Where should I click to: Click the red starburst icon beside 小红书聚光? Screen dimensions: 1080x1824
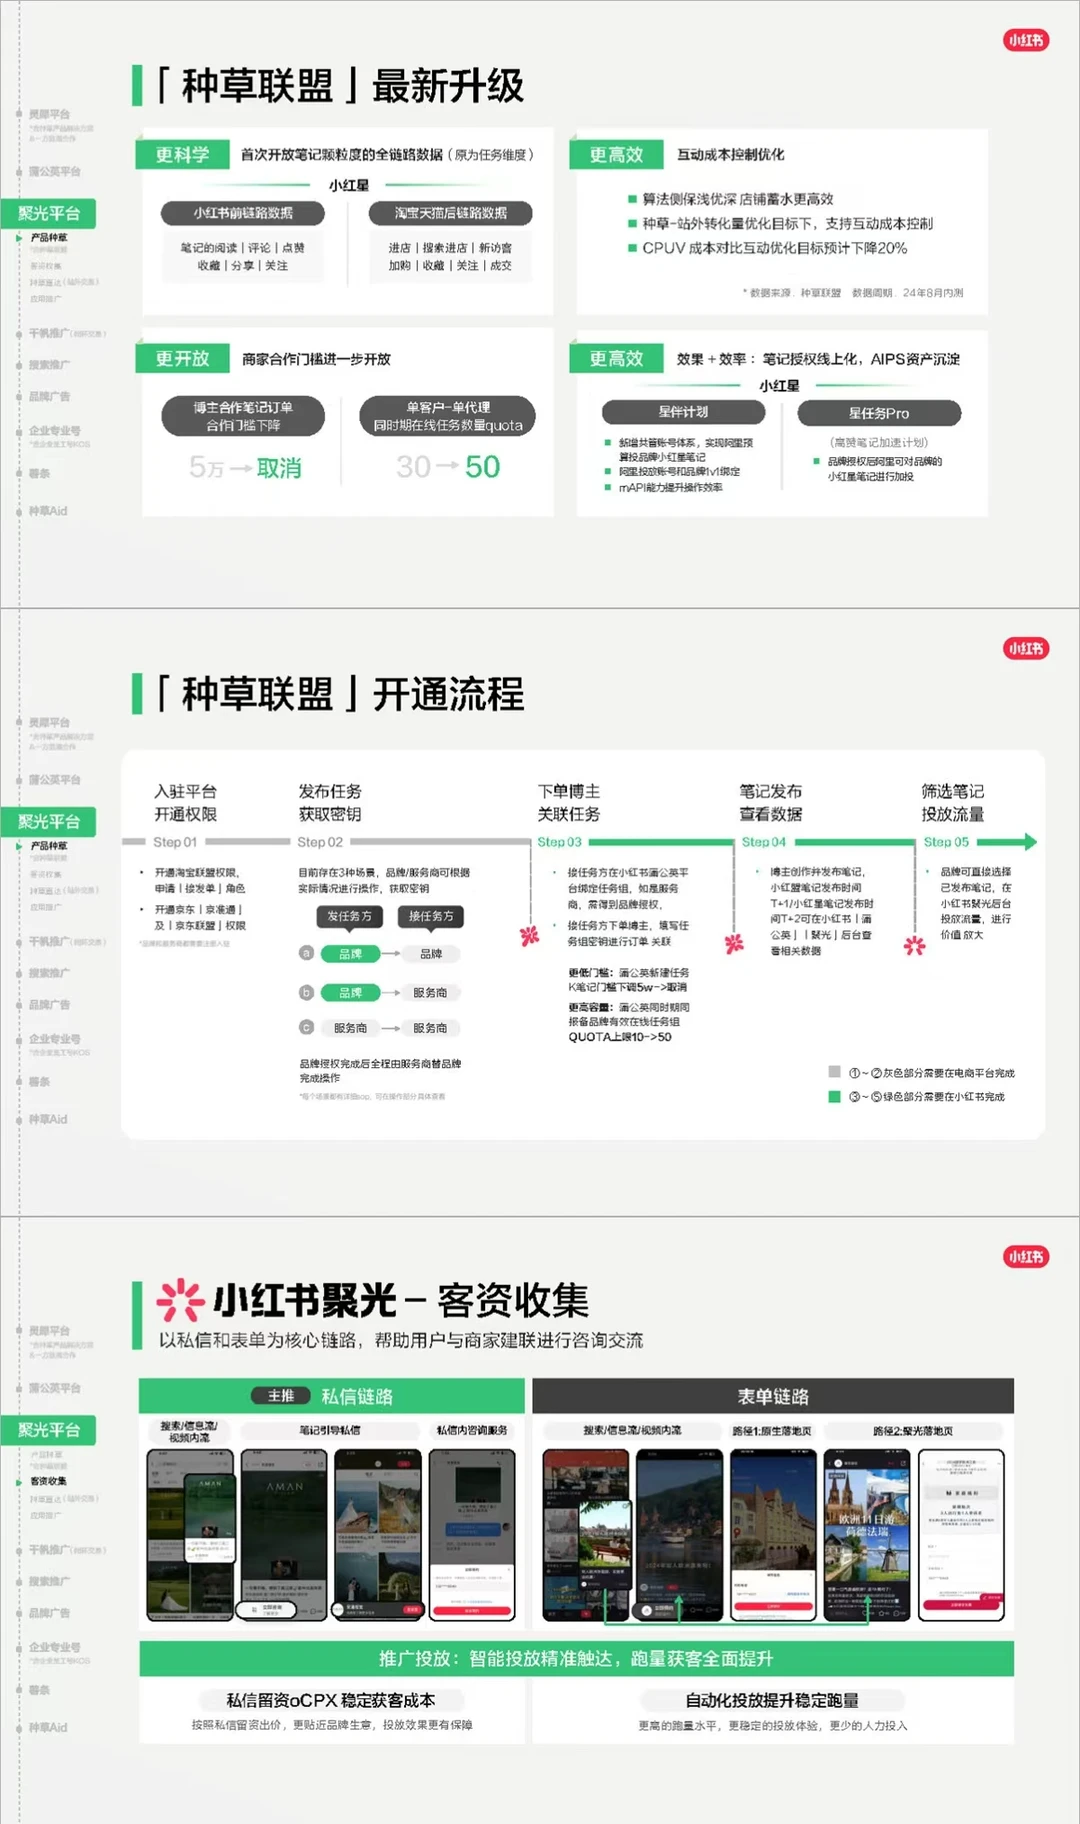coord(180,1300)
